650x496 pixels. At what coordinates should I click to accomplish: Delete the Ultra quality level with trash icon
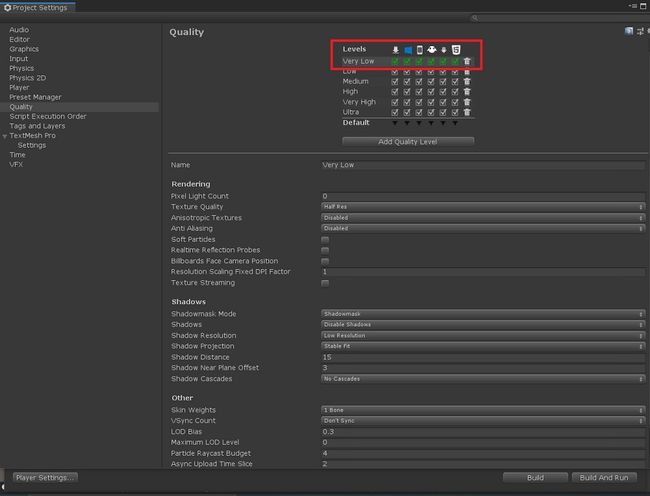tap(467, 112)
